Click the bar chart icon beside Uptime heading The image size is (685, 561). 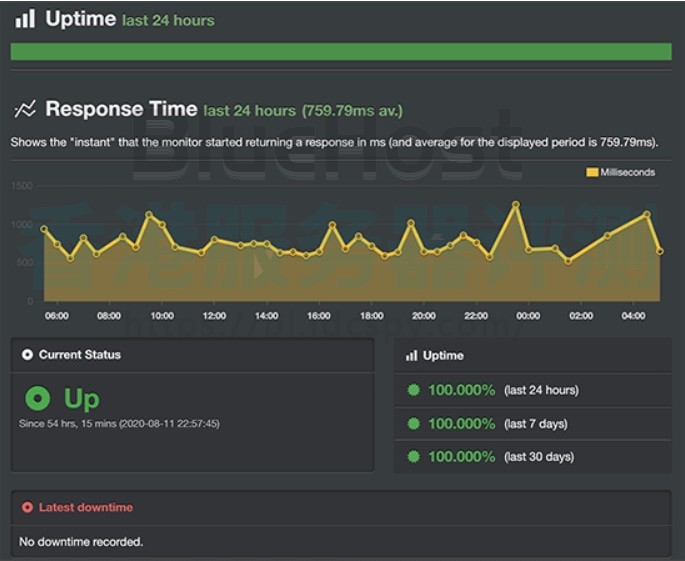coord(25,19)
